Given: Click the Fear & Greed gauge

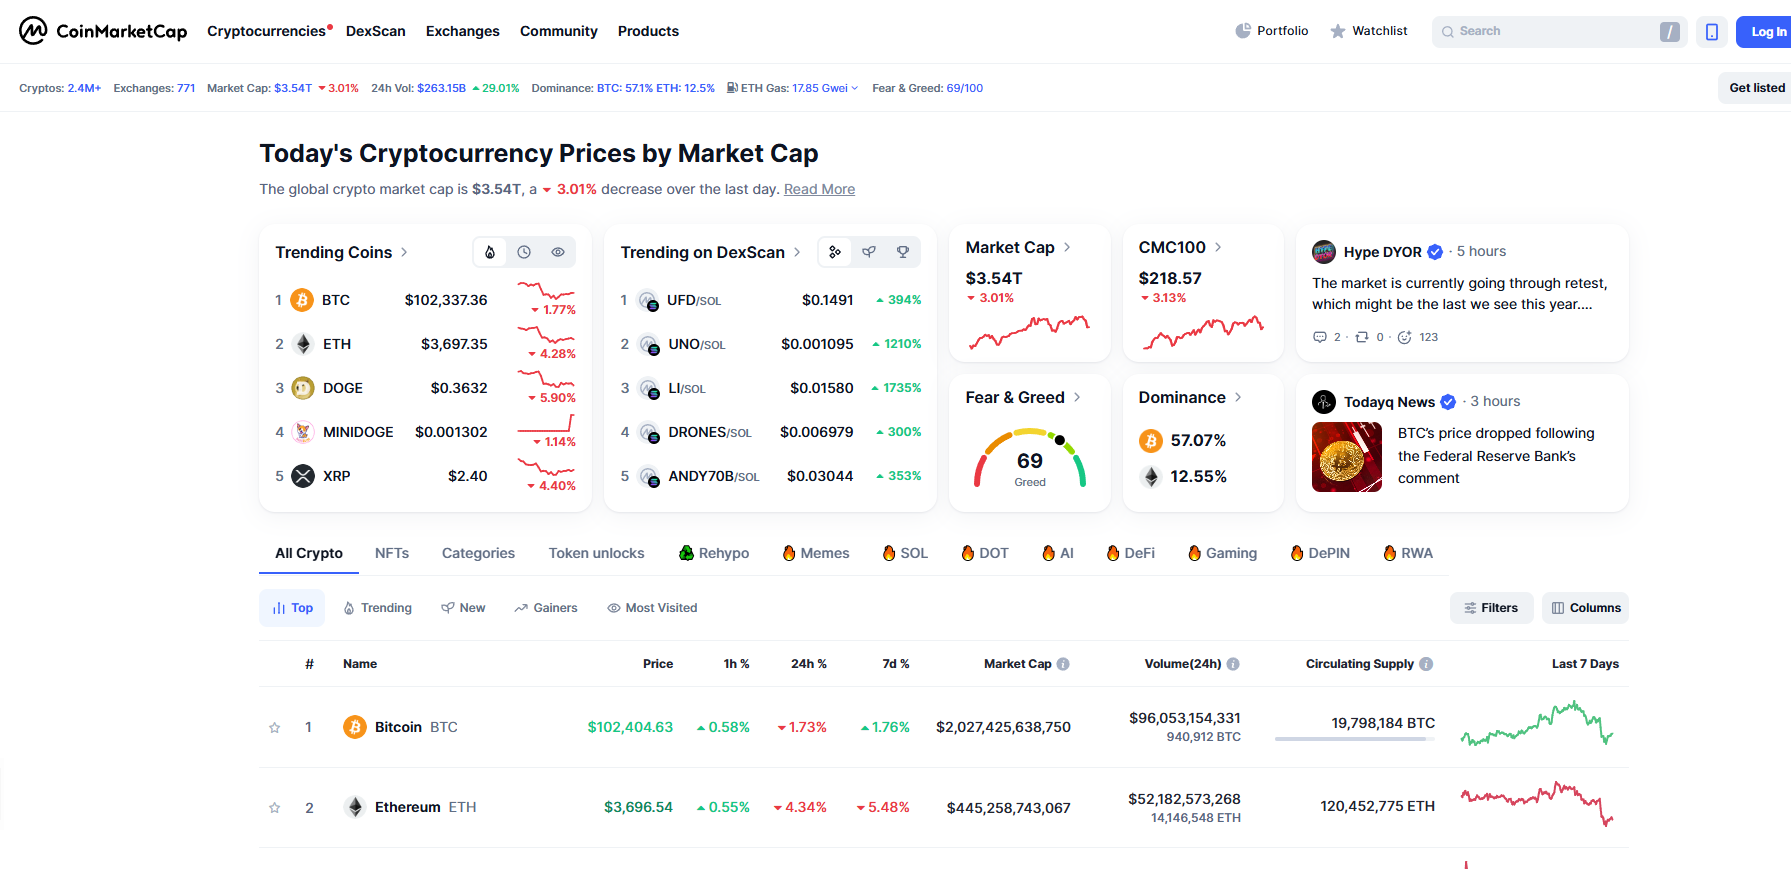Looking at the screenshot, I should click(x=1029, y=459).
